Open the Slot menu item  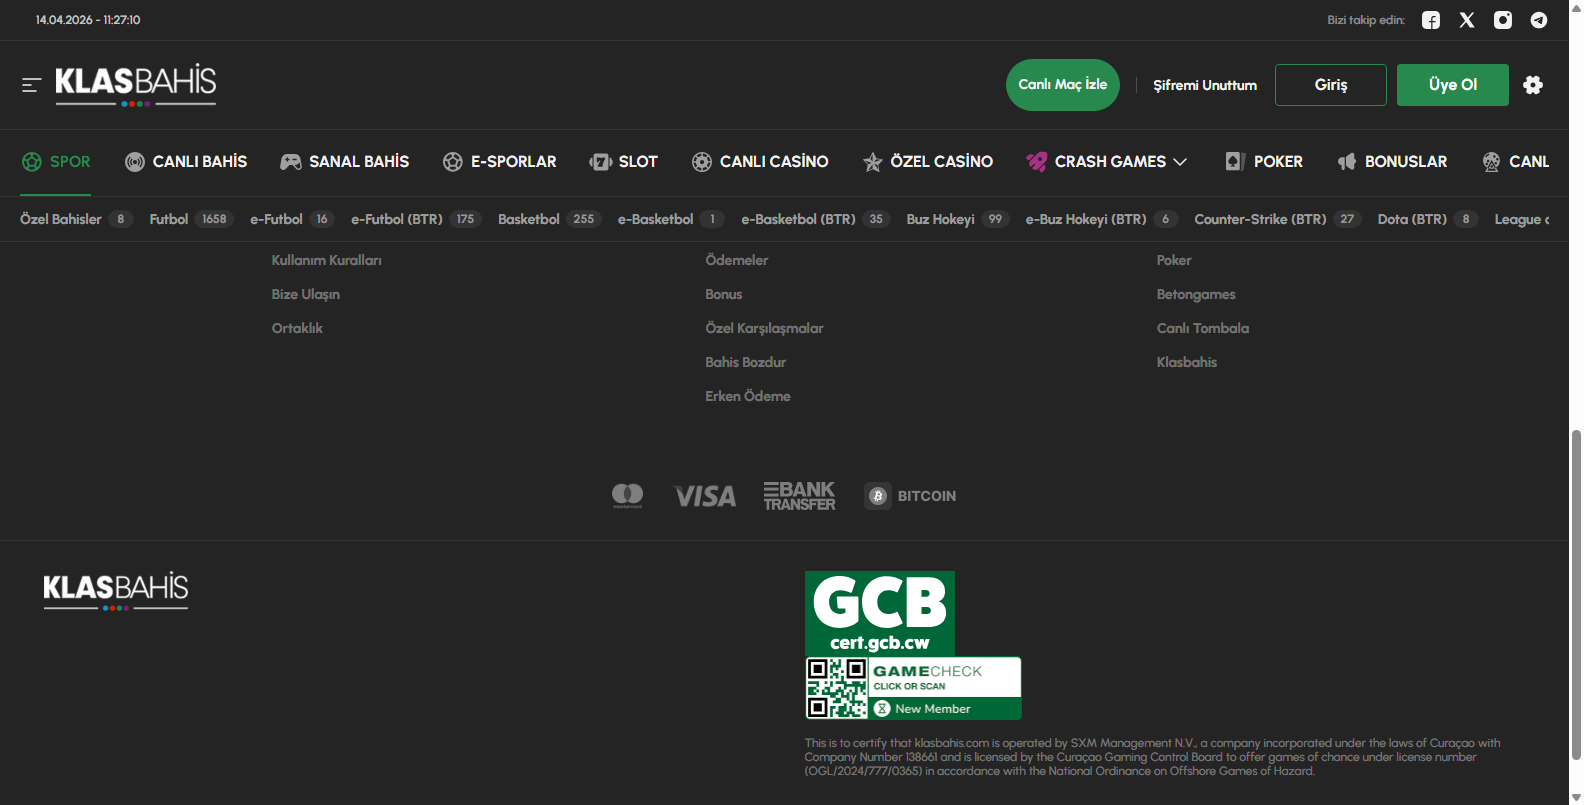click(624, 162)
